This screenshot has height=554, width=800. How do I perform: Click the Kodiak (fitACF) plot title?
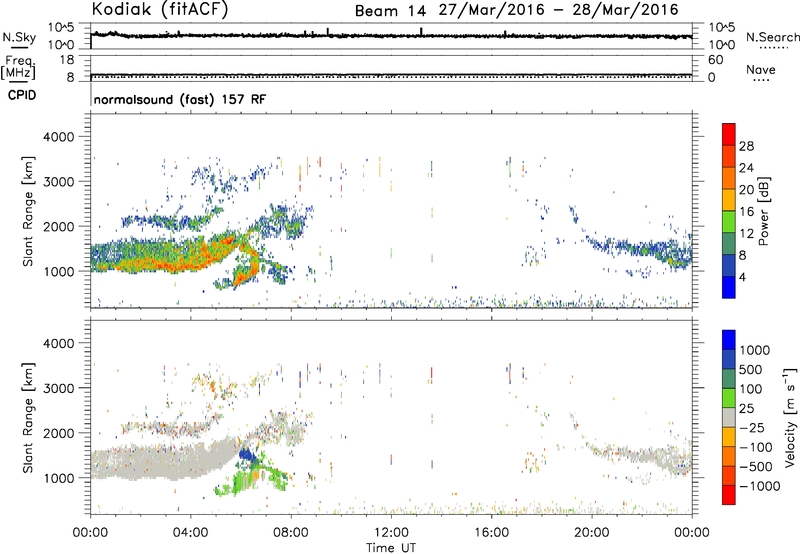[160, 9]
